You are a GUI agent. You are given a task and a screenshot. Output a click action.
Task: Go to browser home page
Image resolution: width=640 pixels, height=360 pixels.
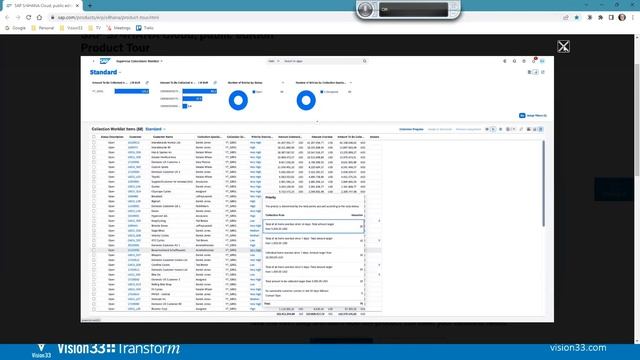39,17
